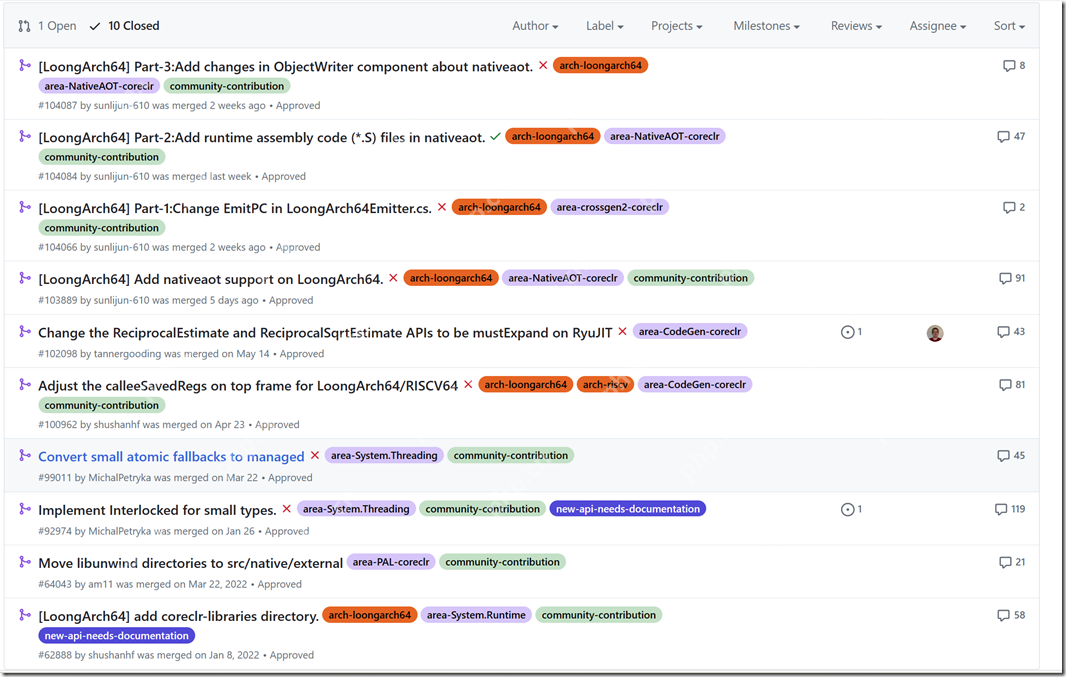Expand the Milestones filter
This screenshot has width=1066, height=677.
click(766, 25)
